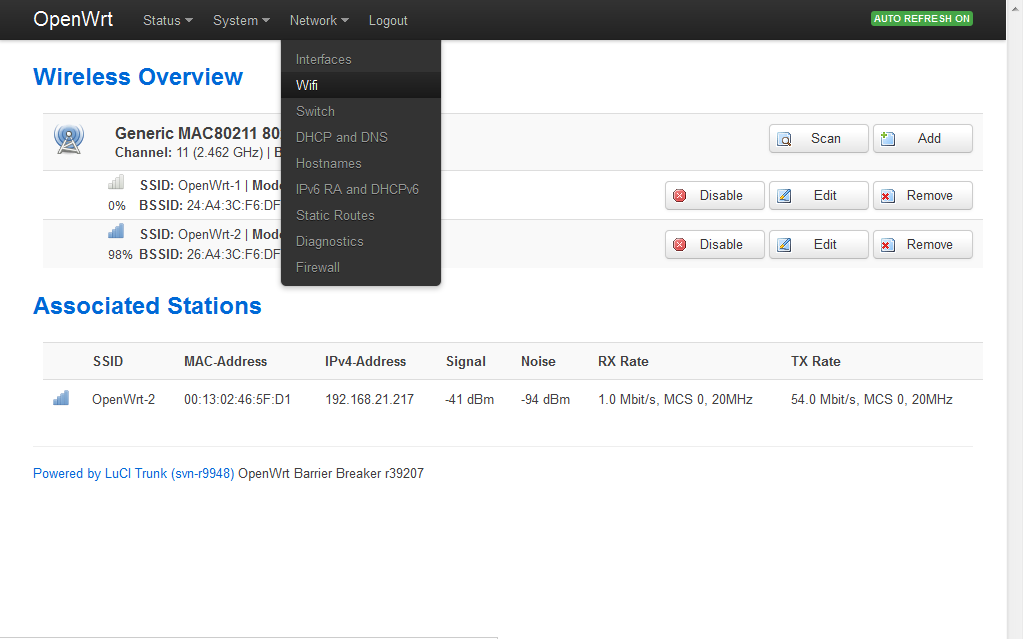
Task: Click IP address 192.168.21.217
Action: (369, 399)
